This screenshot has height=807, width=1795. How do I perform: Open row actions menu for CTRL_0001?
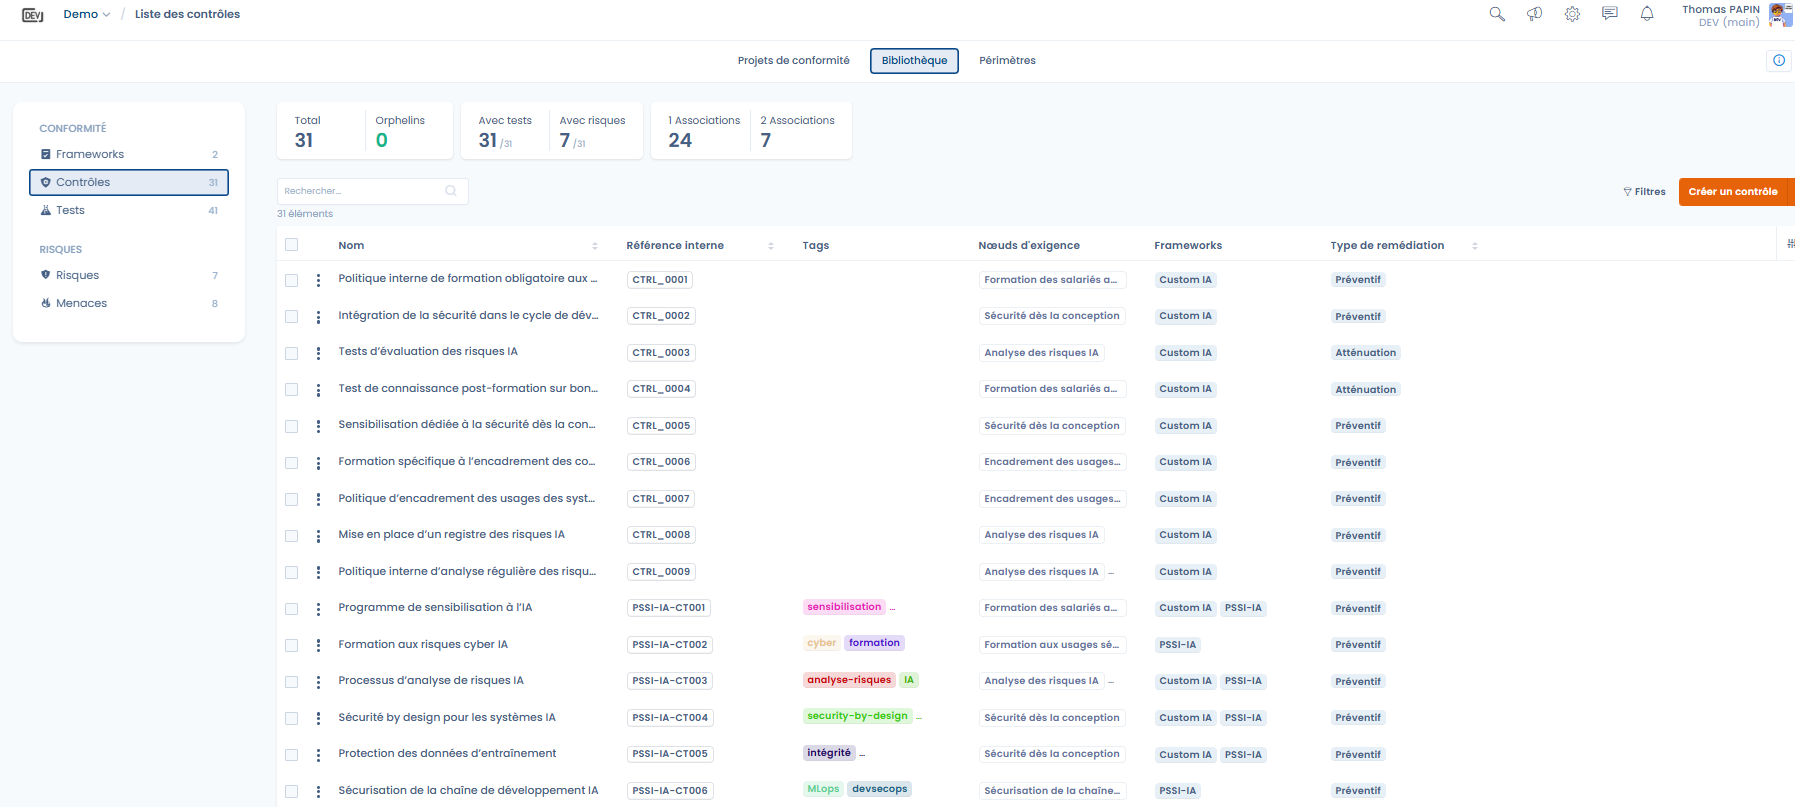point(318,280)
